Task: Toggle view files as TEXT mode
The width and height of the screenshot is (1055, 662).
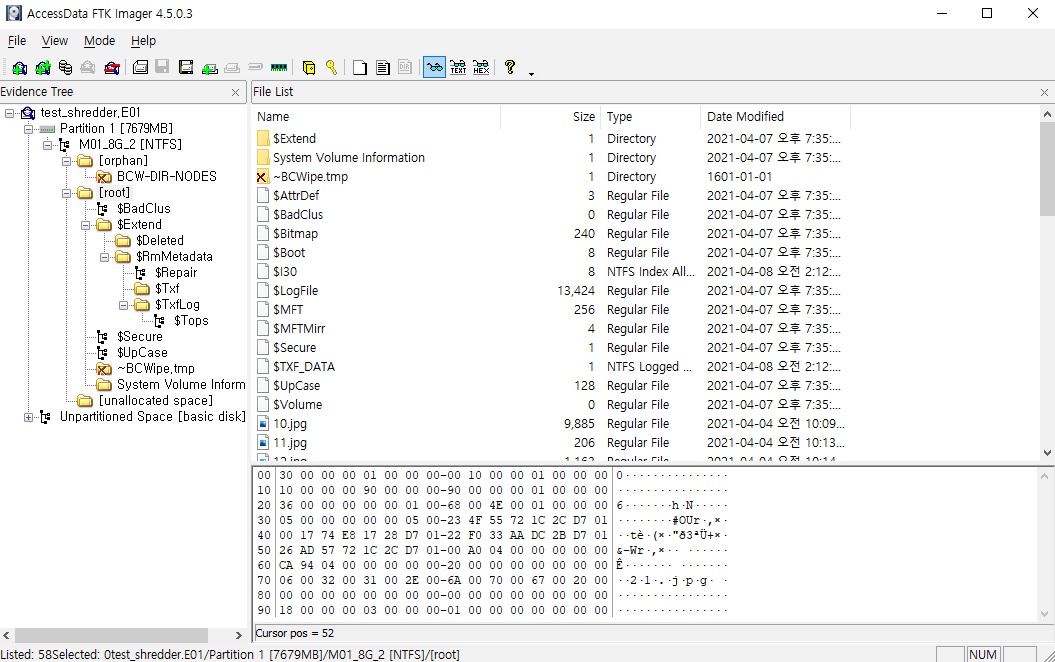Action: tap(458, 67)
